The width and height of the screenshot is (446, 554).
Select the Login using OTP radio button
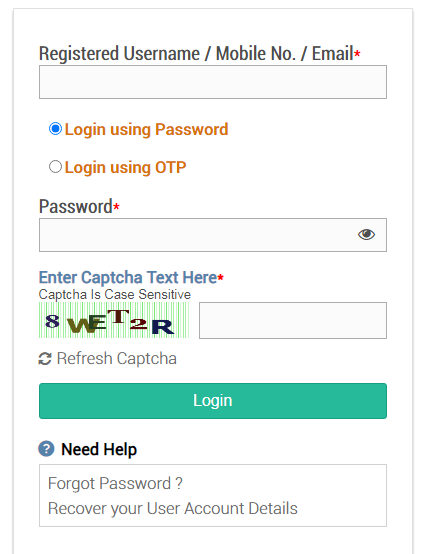[55, 167]
